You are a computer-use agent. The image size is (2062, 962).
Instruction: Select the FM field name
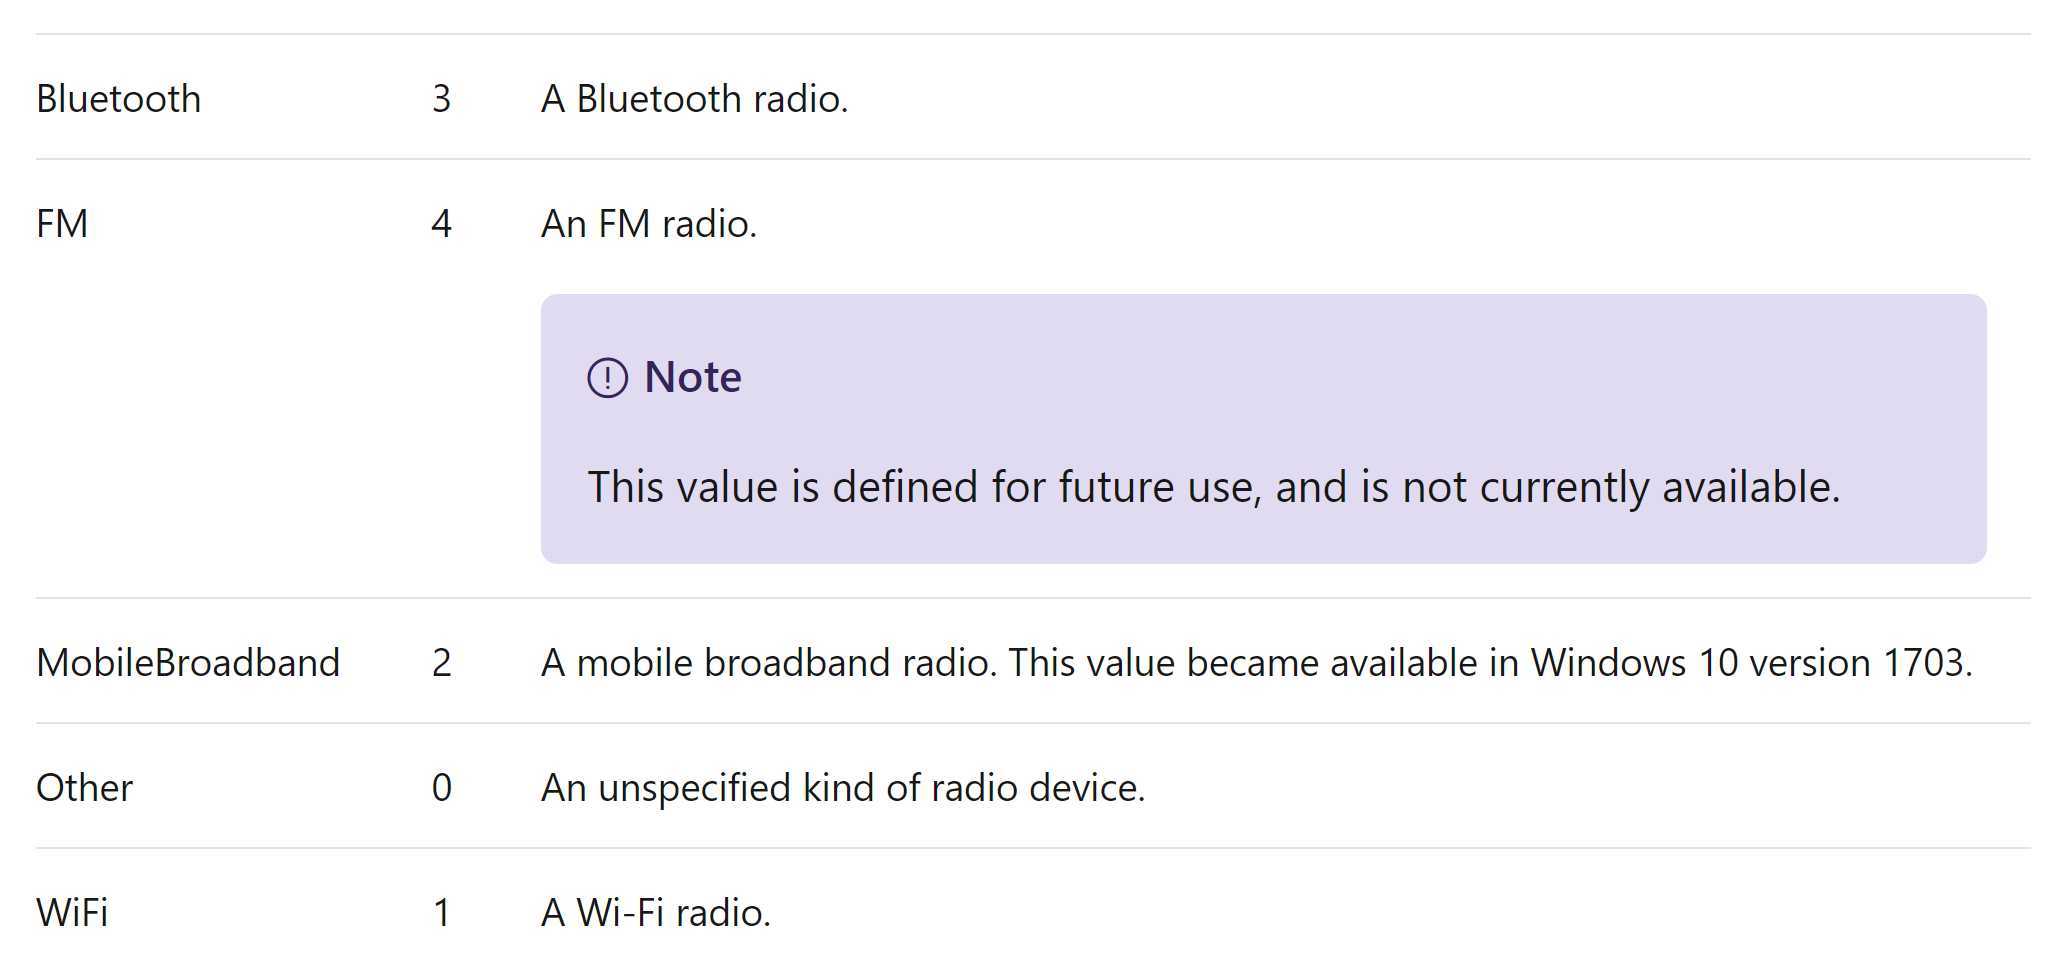click(x=62, y=224)
